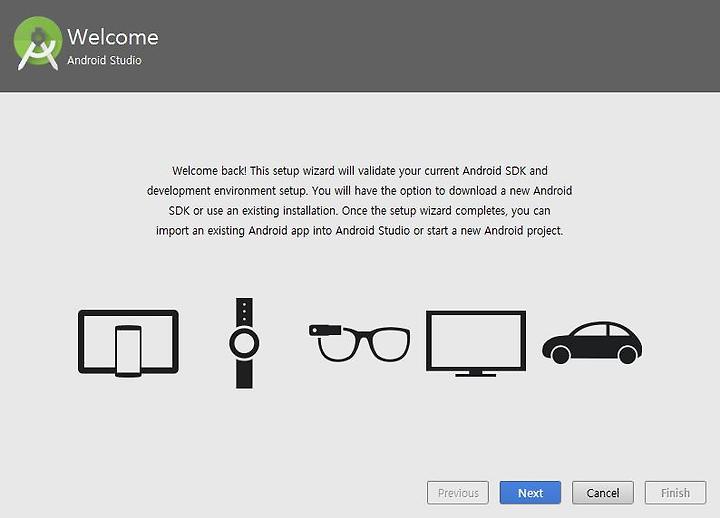
Task: Proceed with the Next button
Action: (x=530, y=493)
